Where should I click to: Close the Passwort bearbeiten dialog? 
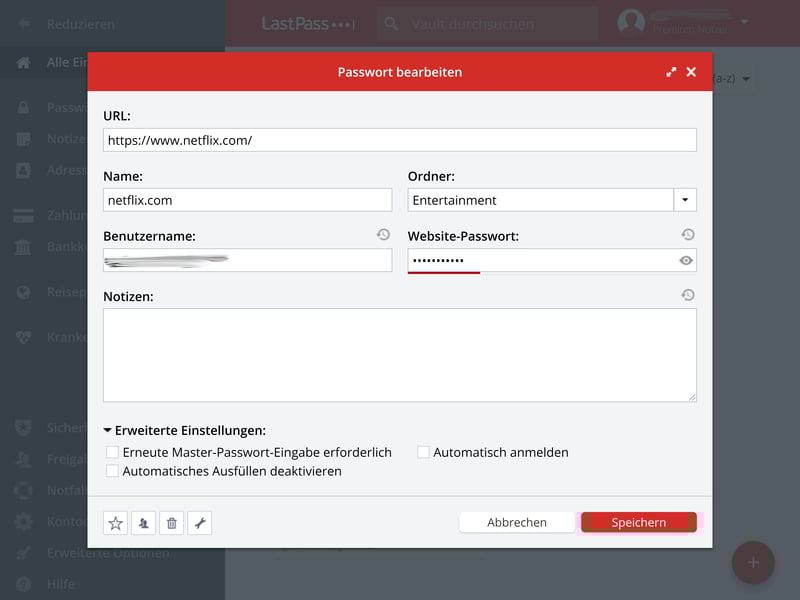(691, 72)
